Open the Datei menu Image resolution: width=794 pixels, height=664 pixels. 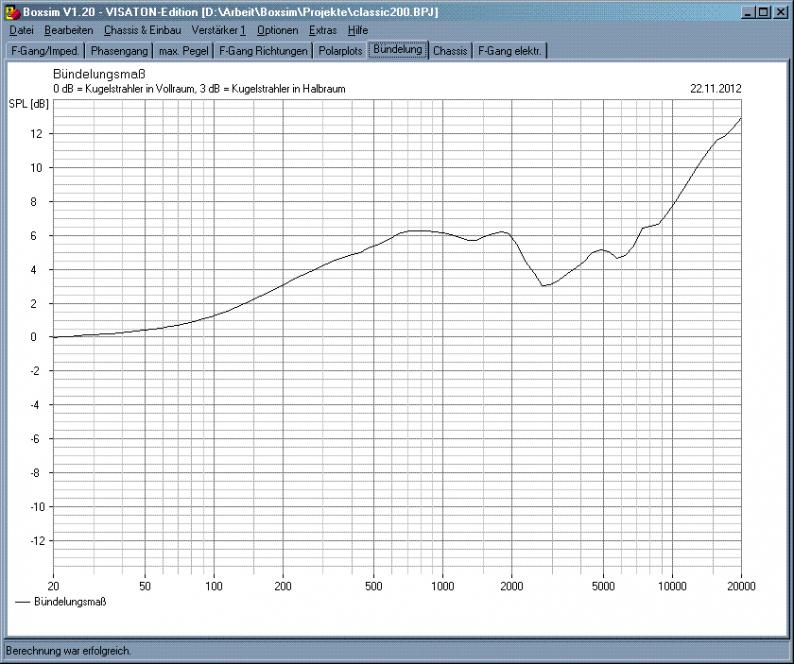coord(21,31)
